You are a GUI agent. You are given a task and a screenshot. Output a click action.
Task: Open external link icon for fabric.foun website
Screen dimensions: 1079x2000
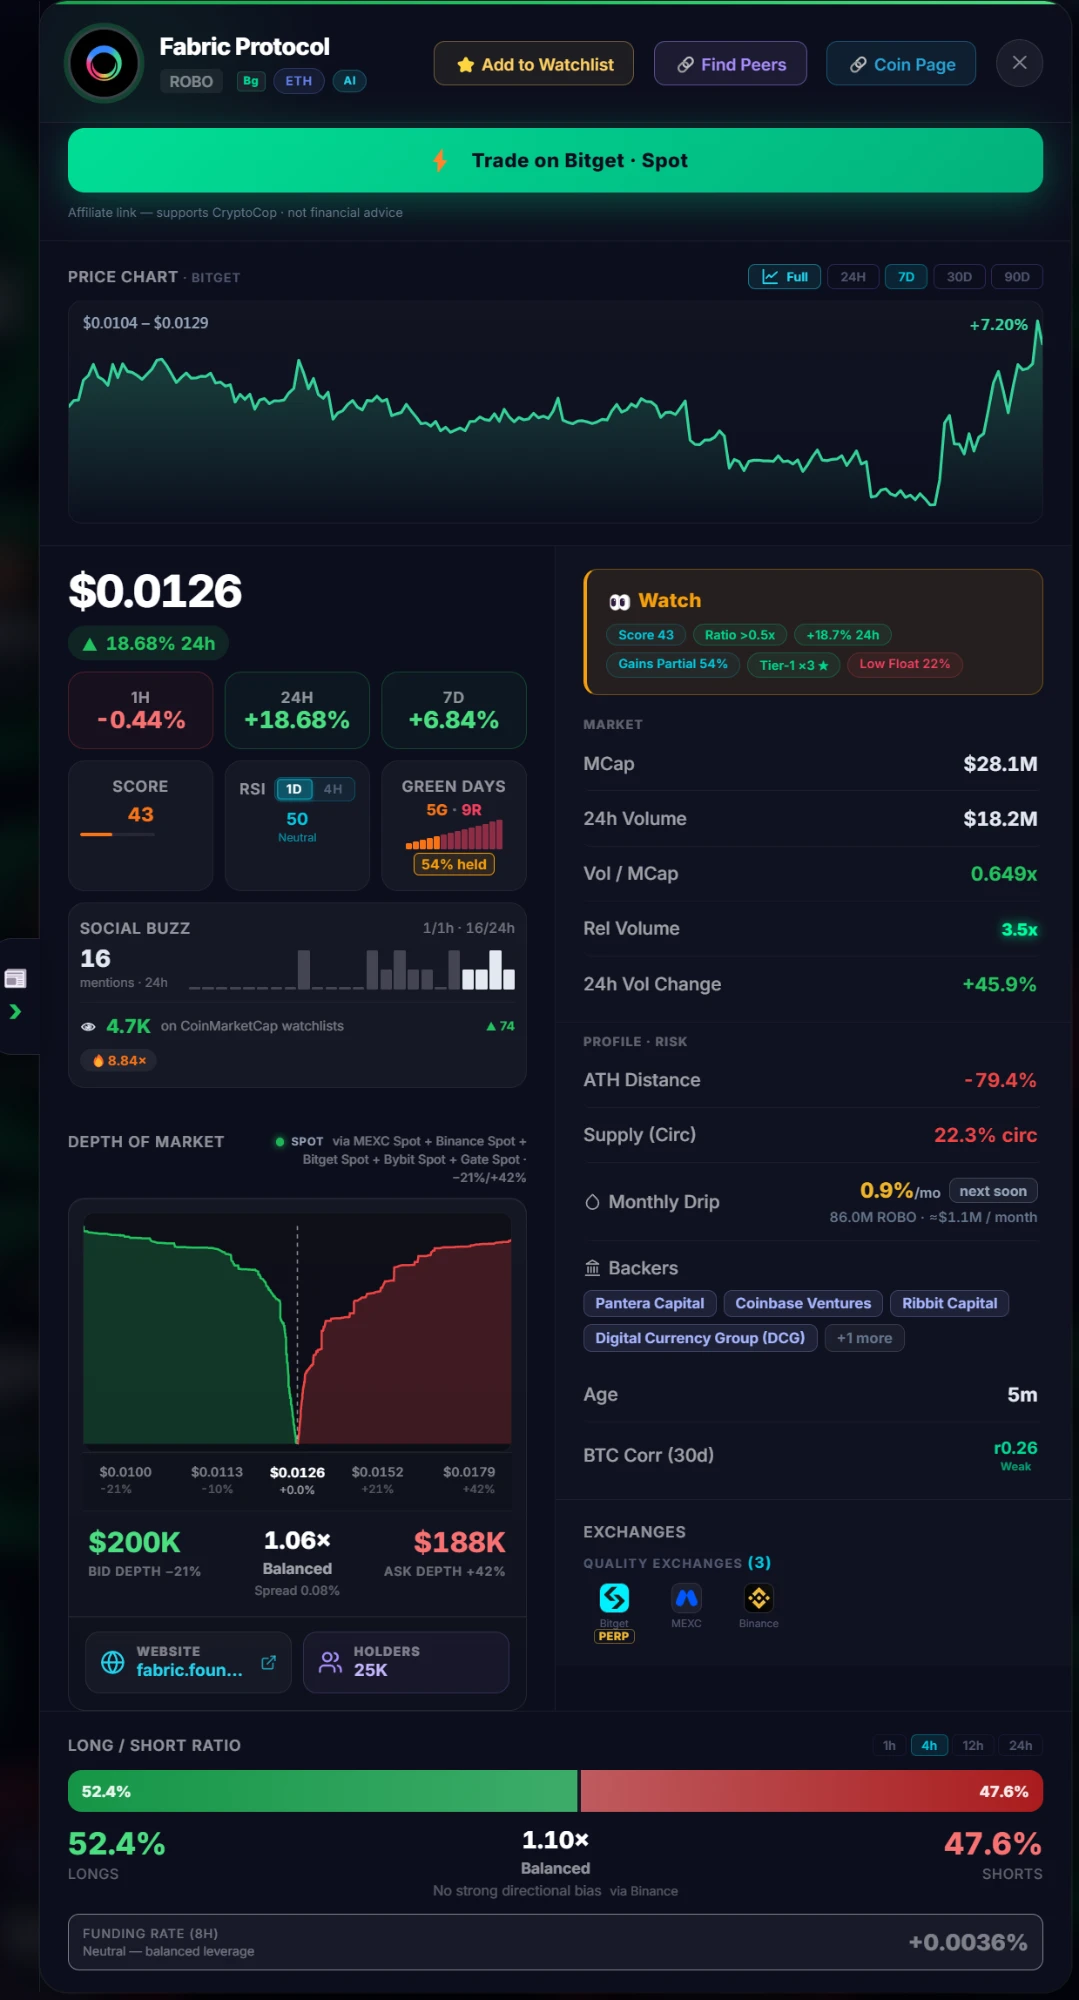point(268,1662)
